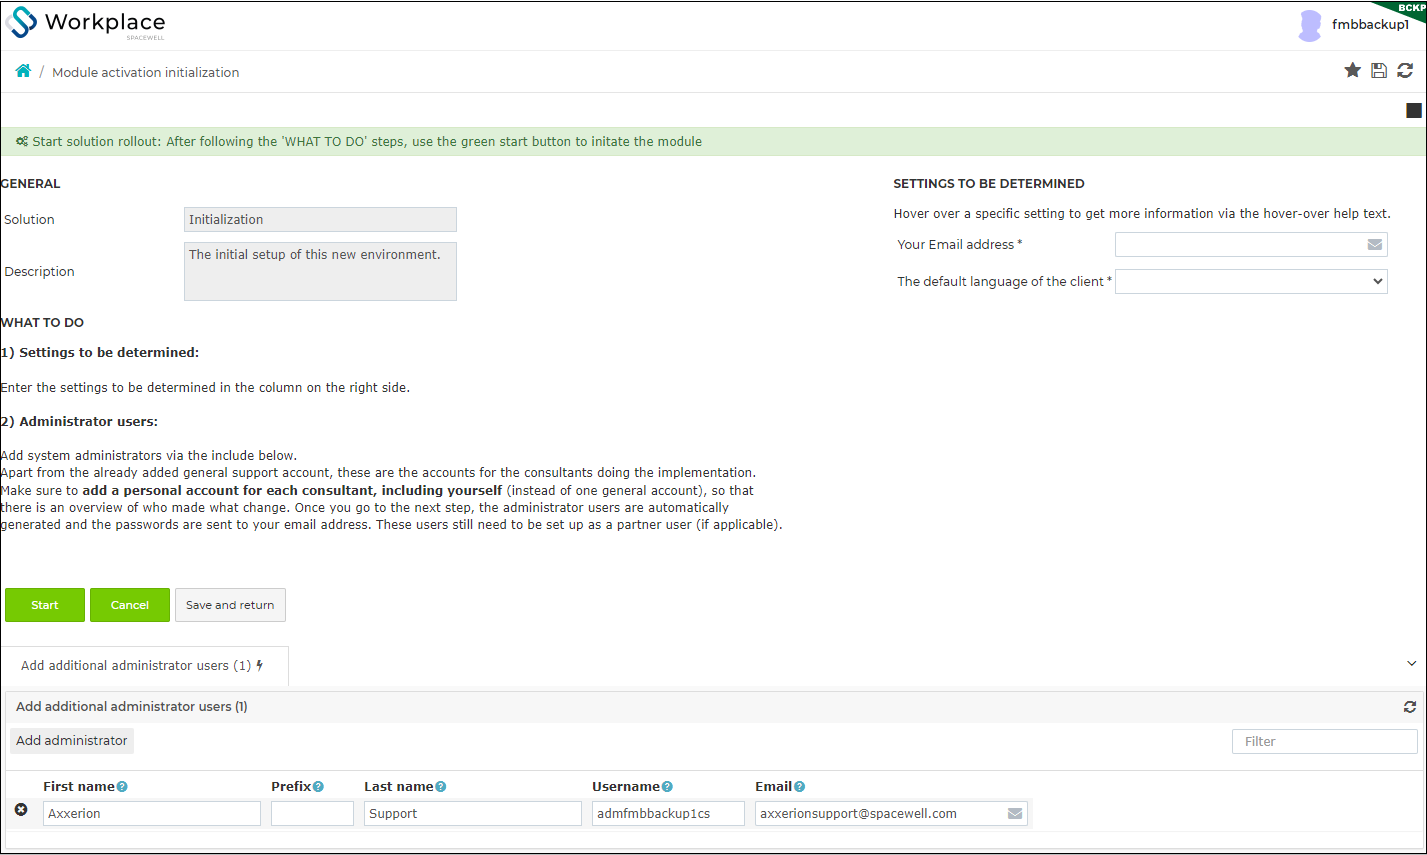Image resolution: width=1427 pixels, height=855 pixels.
Task: Click the Filter input box
Action: click(x=1324, y=742)
